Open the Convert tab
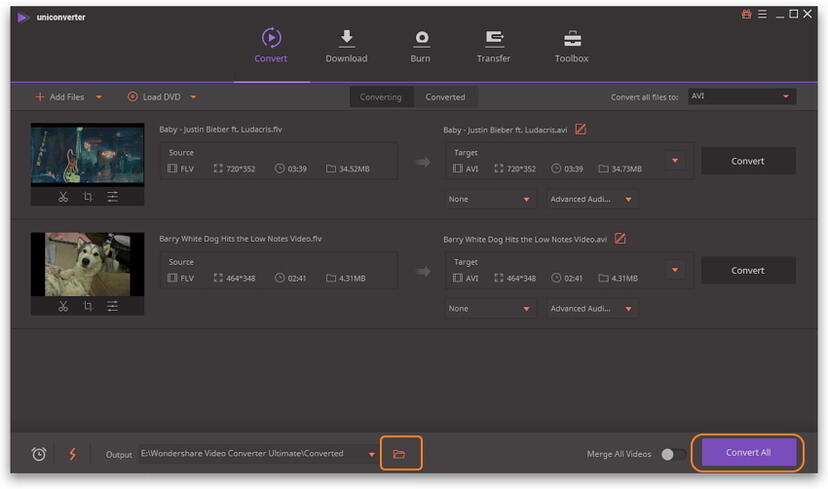This screenshot has height=489, width=828. click(x=271, y=46)
